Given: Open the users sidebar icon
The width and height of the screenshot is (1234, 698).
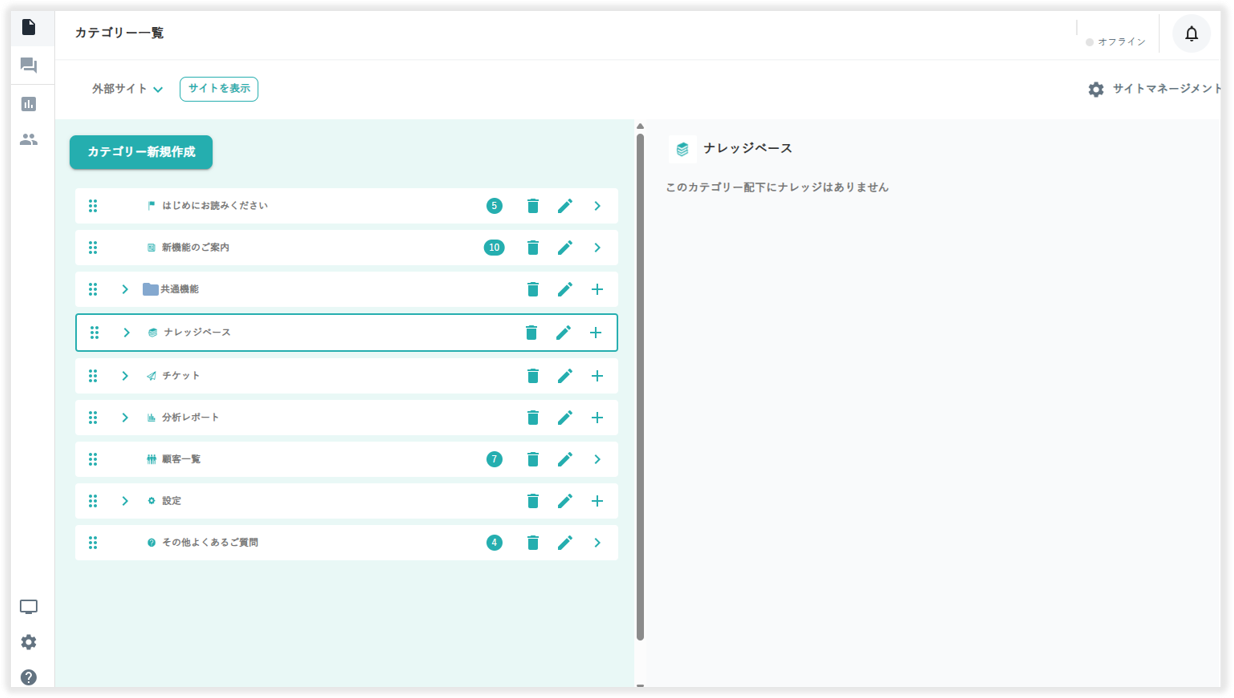Looking at the screenshot, I should point(28,140).
